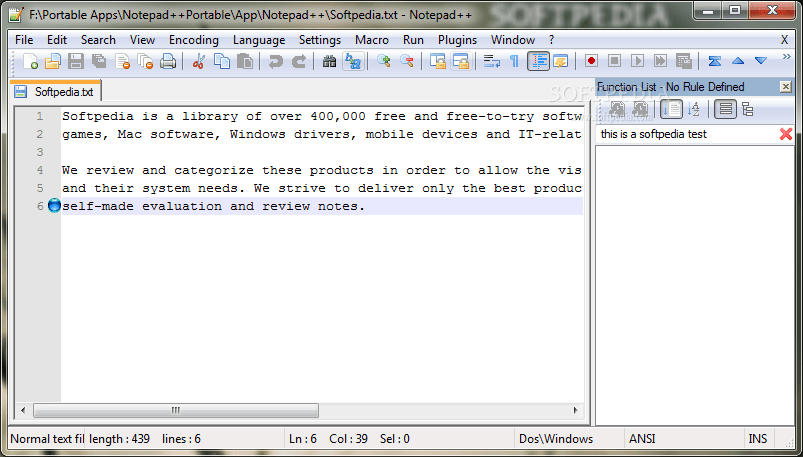
Task: Click the Open file folder icon
Action: click(x=52, y=61)
